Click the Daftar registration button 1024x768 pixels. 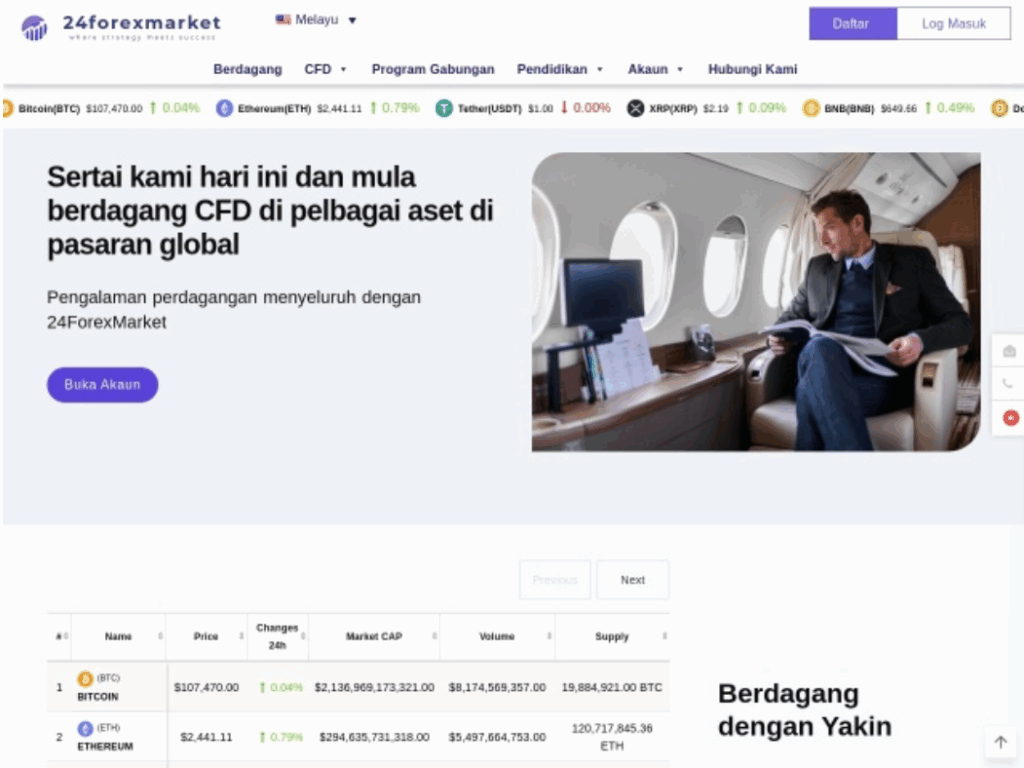[x=852, y=24]
